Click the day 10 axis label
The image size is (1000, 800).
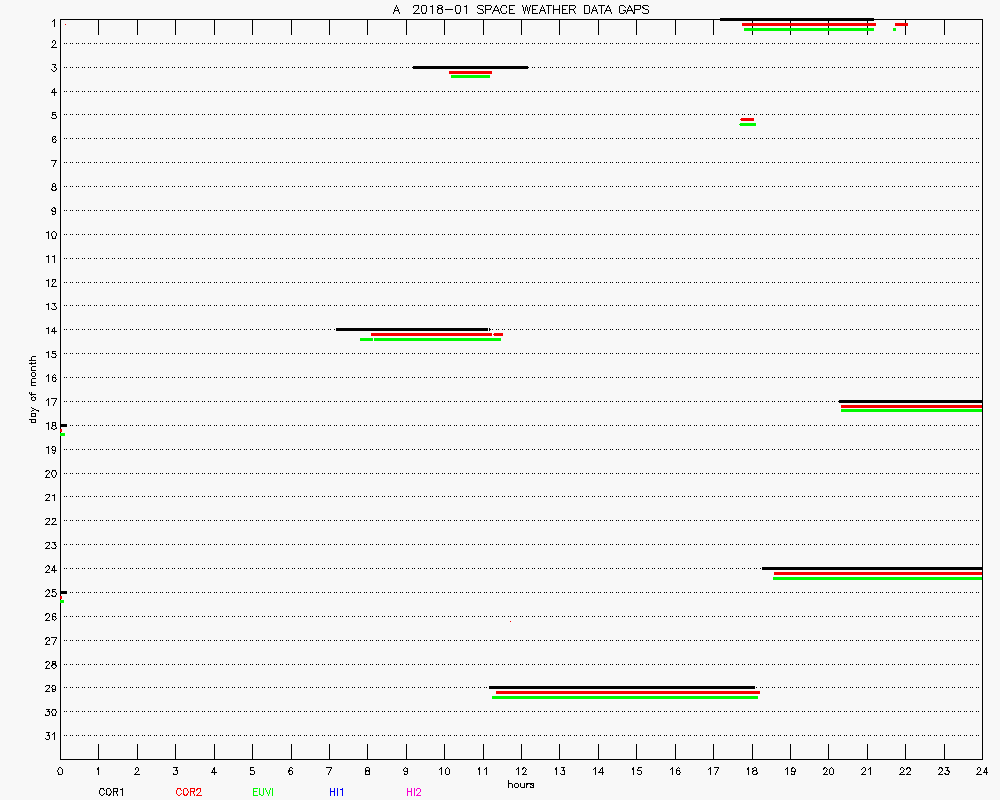(47, 235)
